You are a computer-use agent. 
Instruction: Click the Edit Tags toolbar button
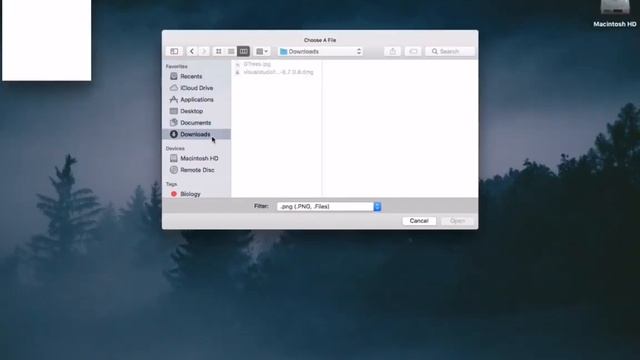coord(413,51)
